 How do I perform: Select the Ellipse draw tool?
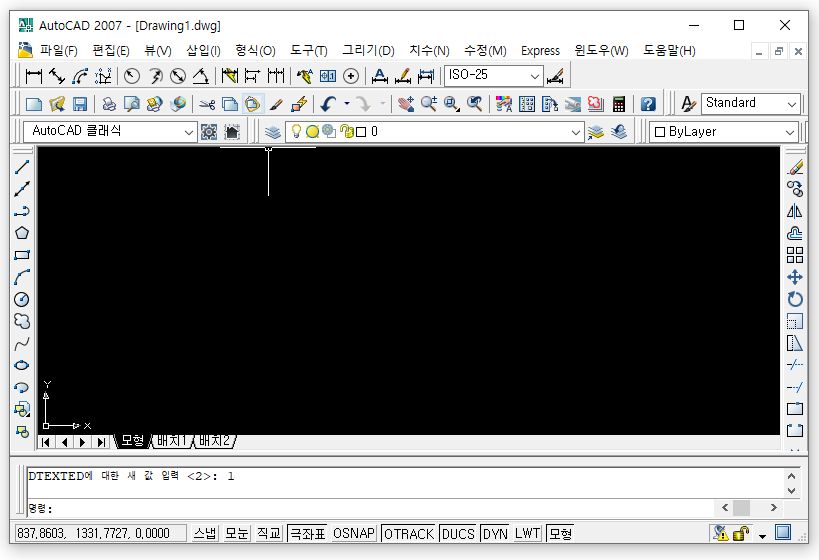[x=22, y=365]
